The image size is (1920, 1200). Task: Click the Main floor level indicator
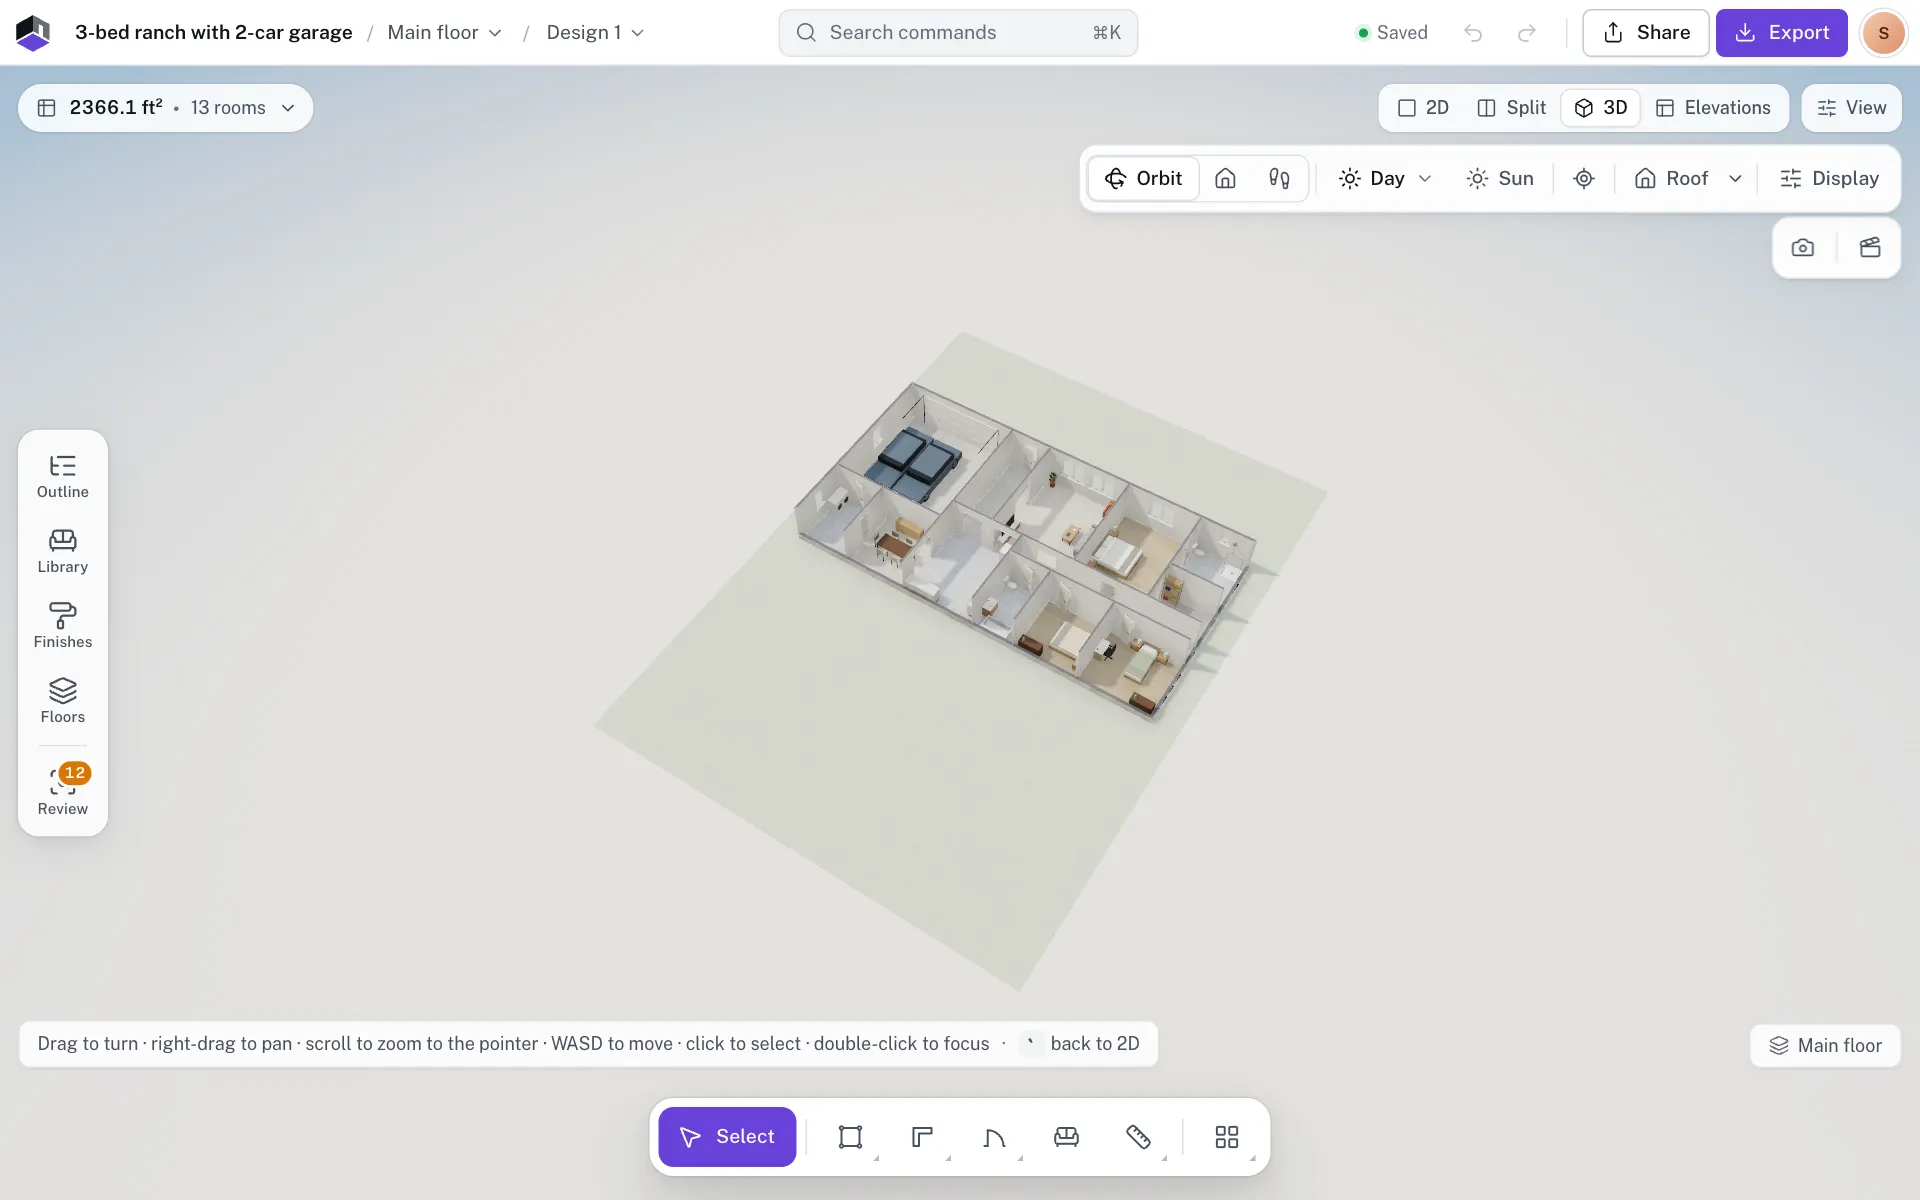coord(1825,1046)
